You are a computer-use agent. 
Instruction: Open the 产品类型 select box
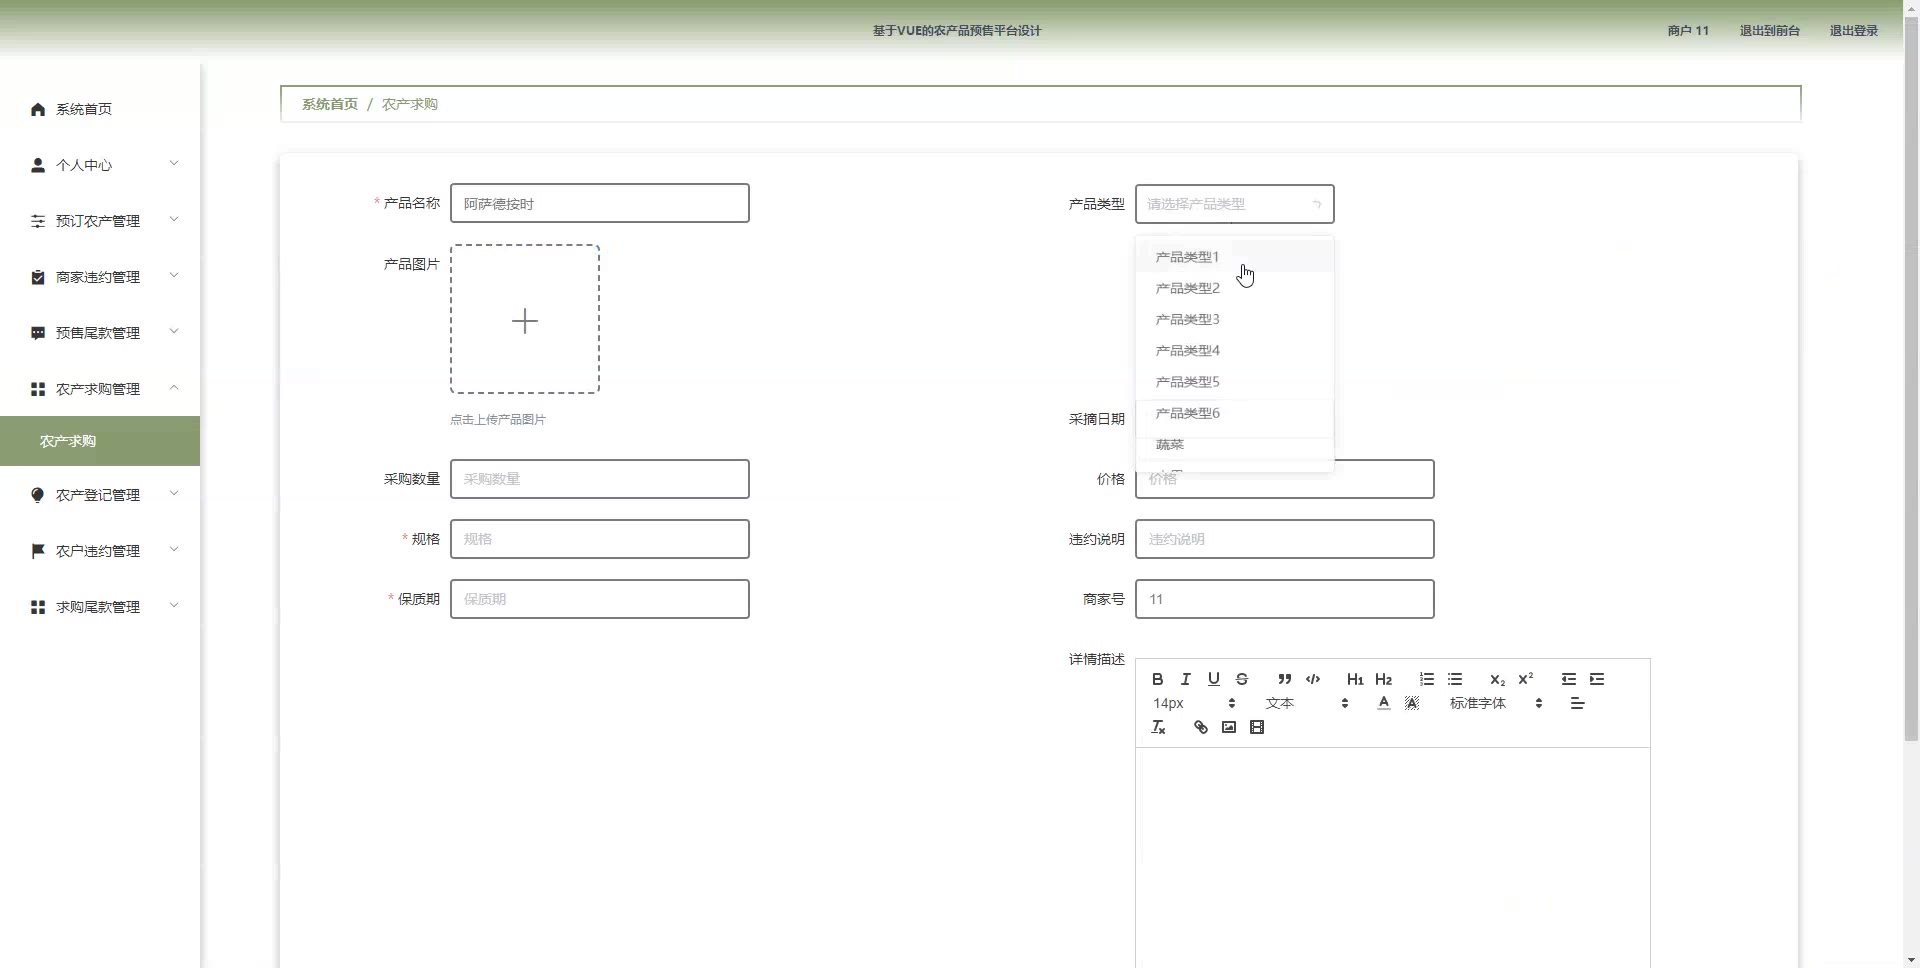[x=1234, y=204]
